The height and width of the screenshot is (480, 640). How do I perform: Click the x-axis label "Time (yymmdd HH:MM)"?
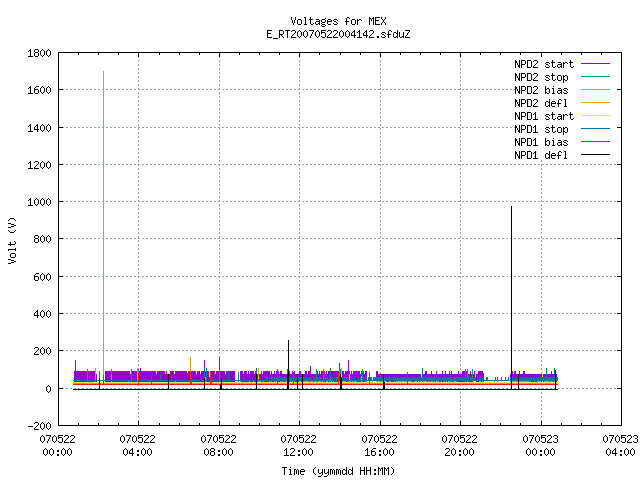[x=338, y=471]
